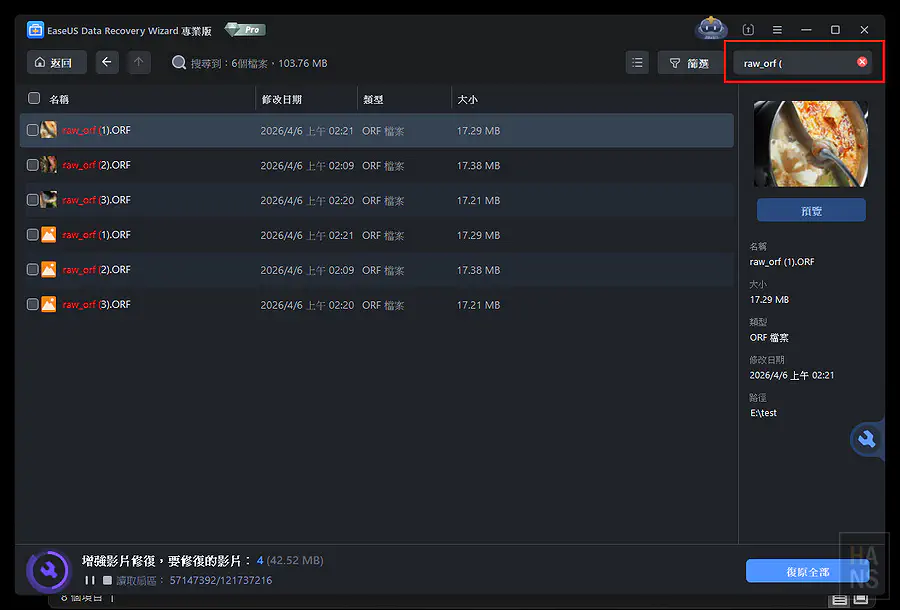Open the 篩選 filter dropdown

tap(689, 63)
